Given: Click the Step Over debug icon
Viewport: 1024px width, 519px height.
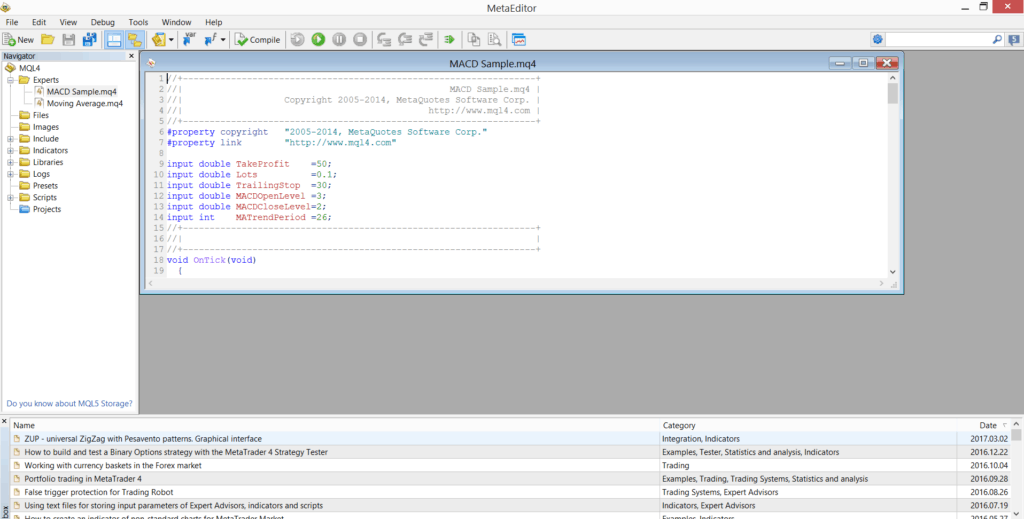Looking at the screenshot, I should (405, 40).
